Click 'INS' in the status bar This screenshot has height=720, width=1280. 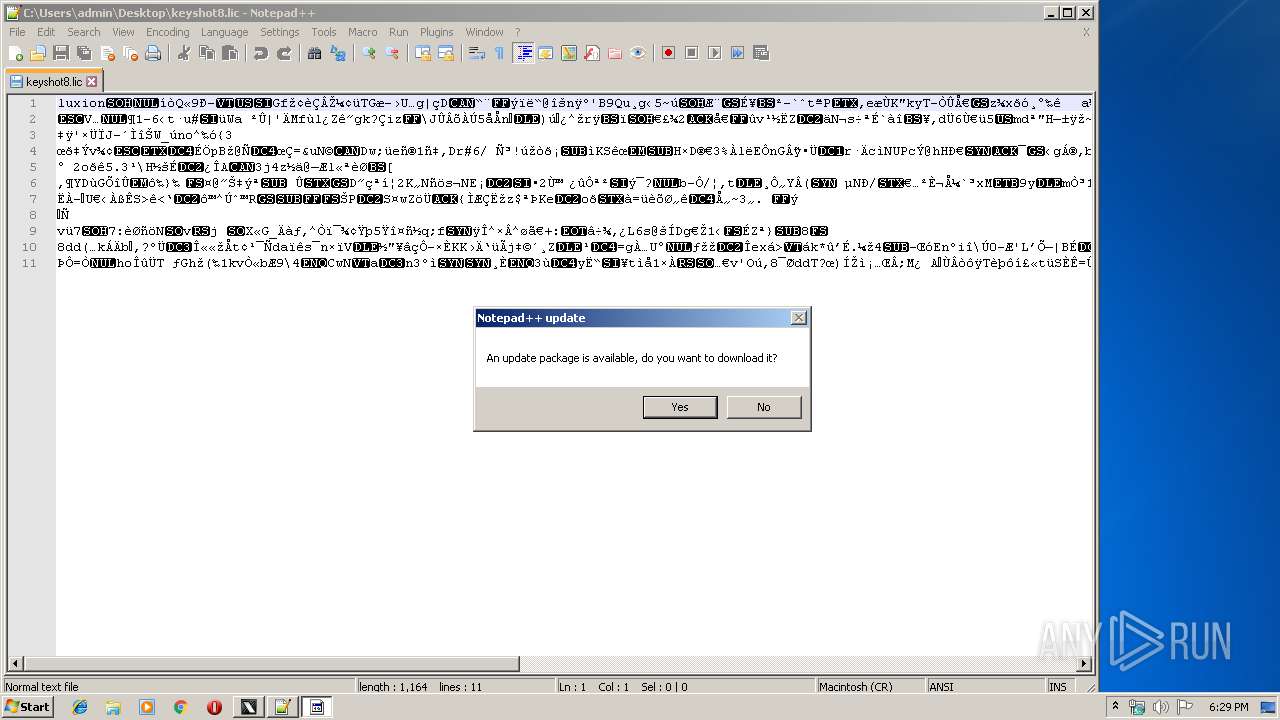(x=1057, y=687)
